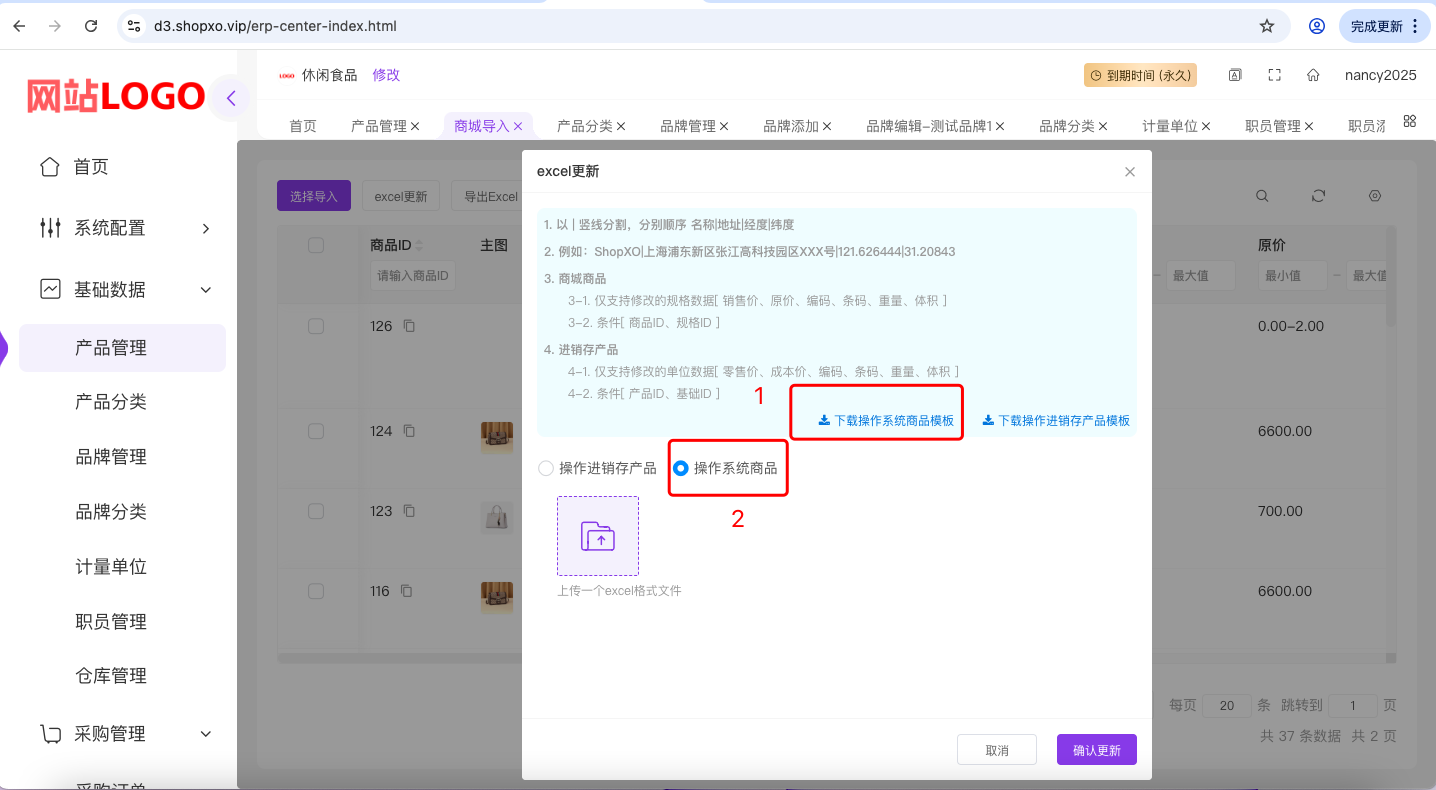Click the 确认更新 button

click(x=1097, y=750)
